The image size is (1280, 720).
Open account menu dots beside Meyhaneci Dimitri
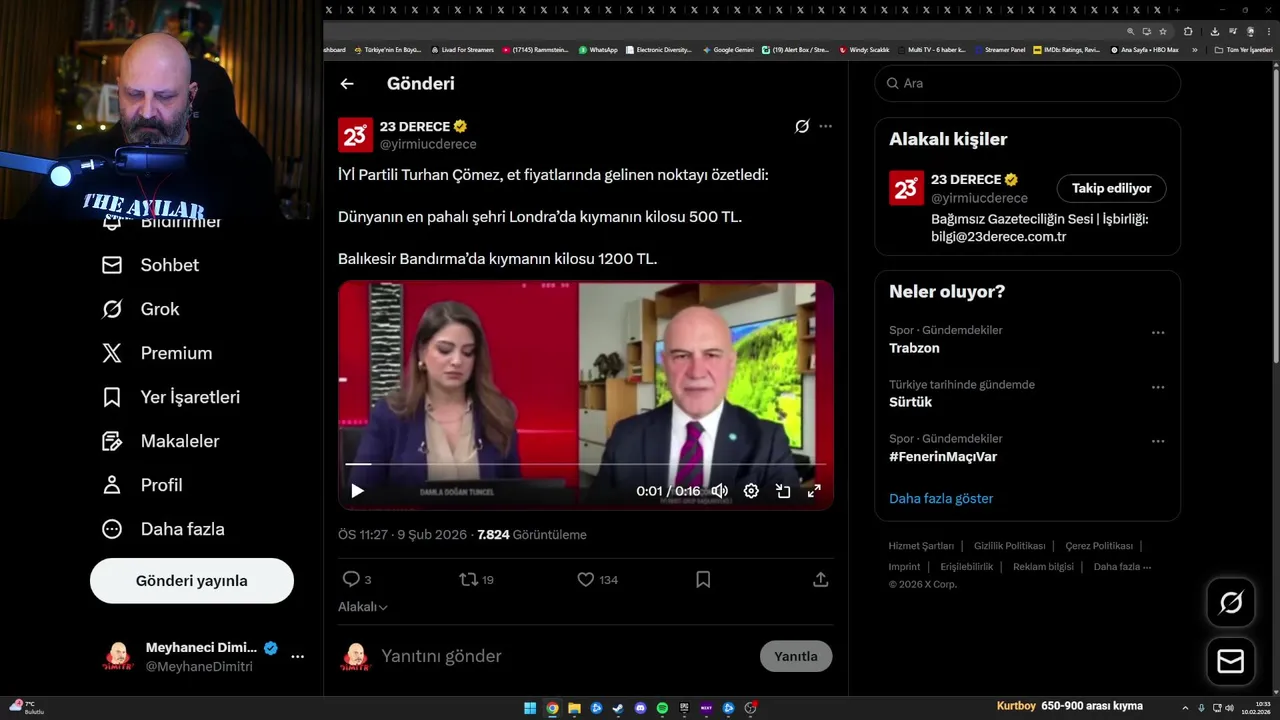(297, 657)
